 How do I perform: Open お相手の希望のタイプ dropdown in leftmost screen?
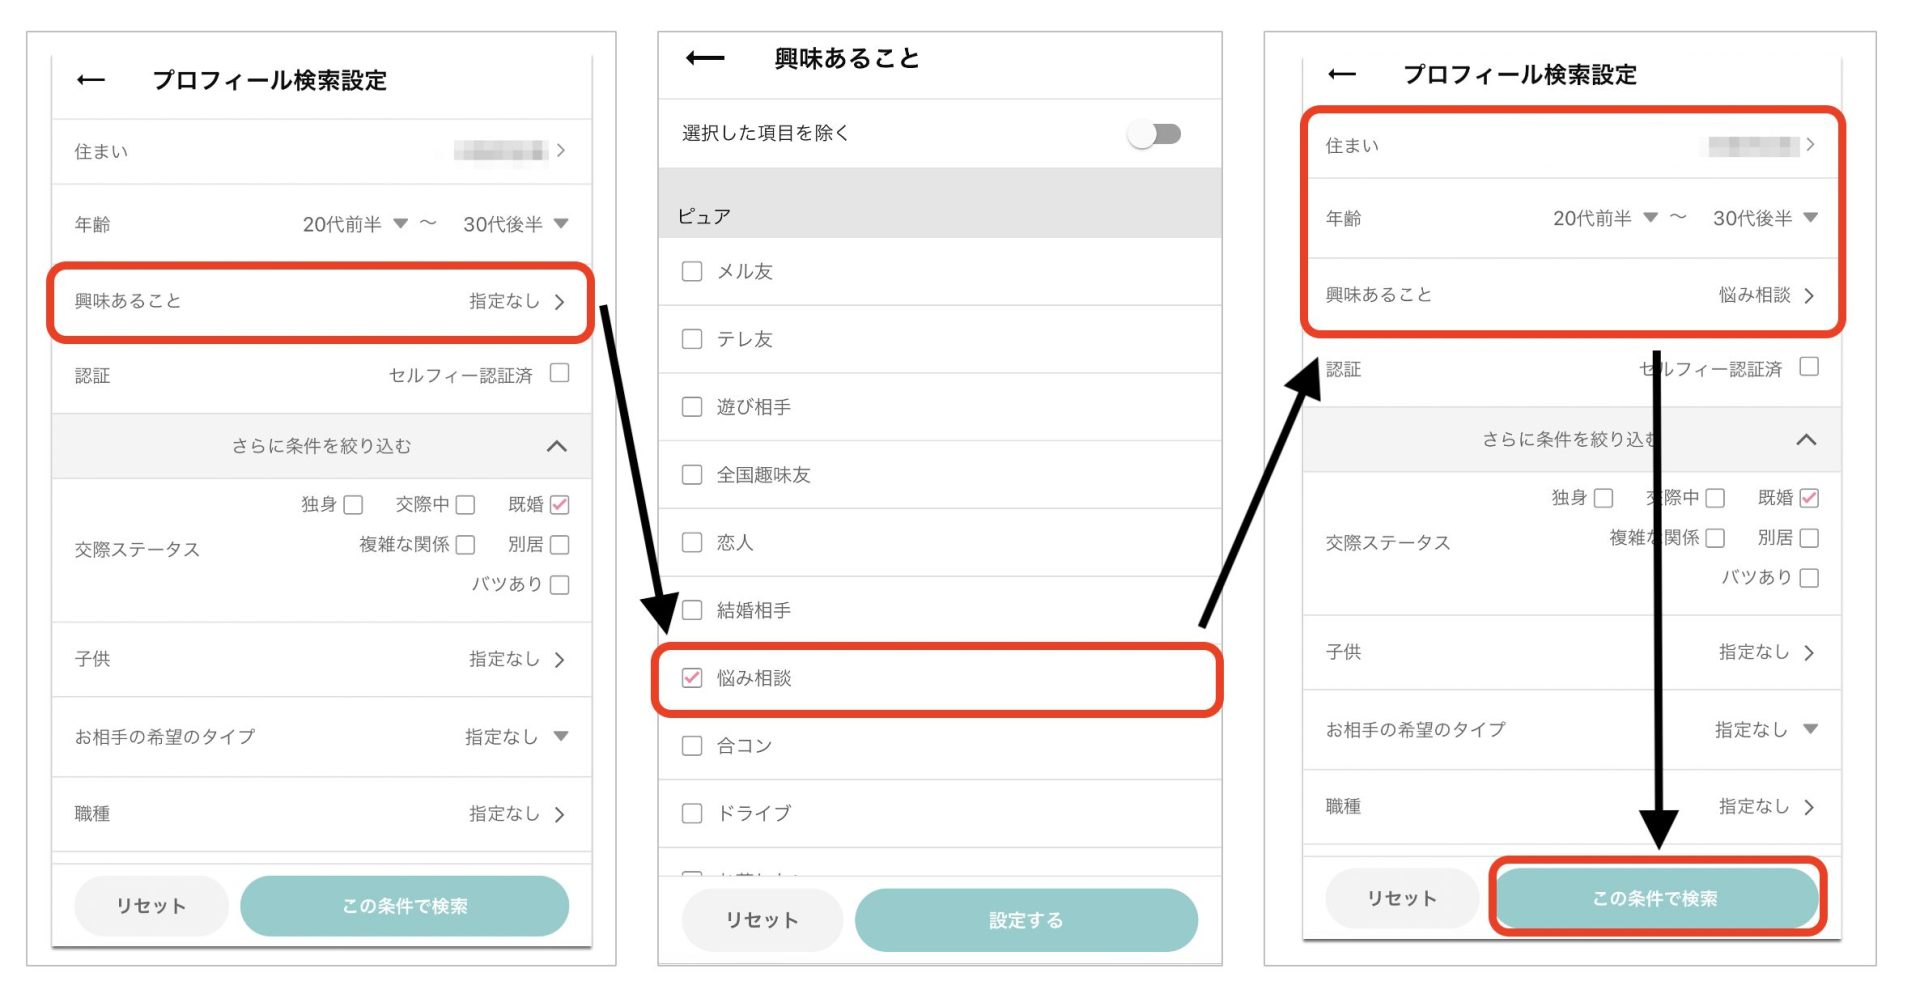click(516, 737)
